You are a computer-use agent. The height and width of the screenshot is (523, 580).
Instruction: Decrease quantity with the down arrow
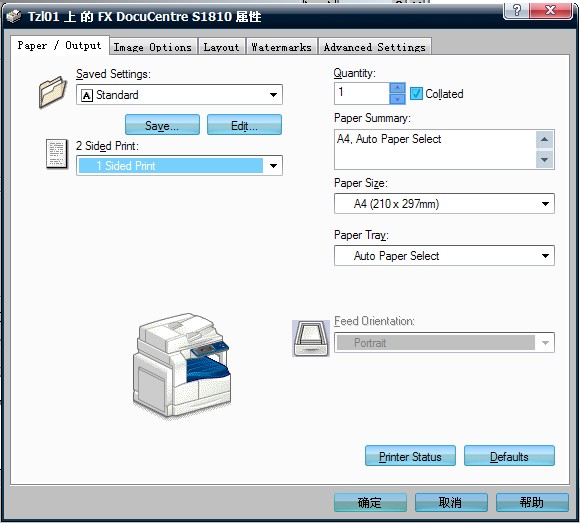[397, 99]
